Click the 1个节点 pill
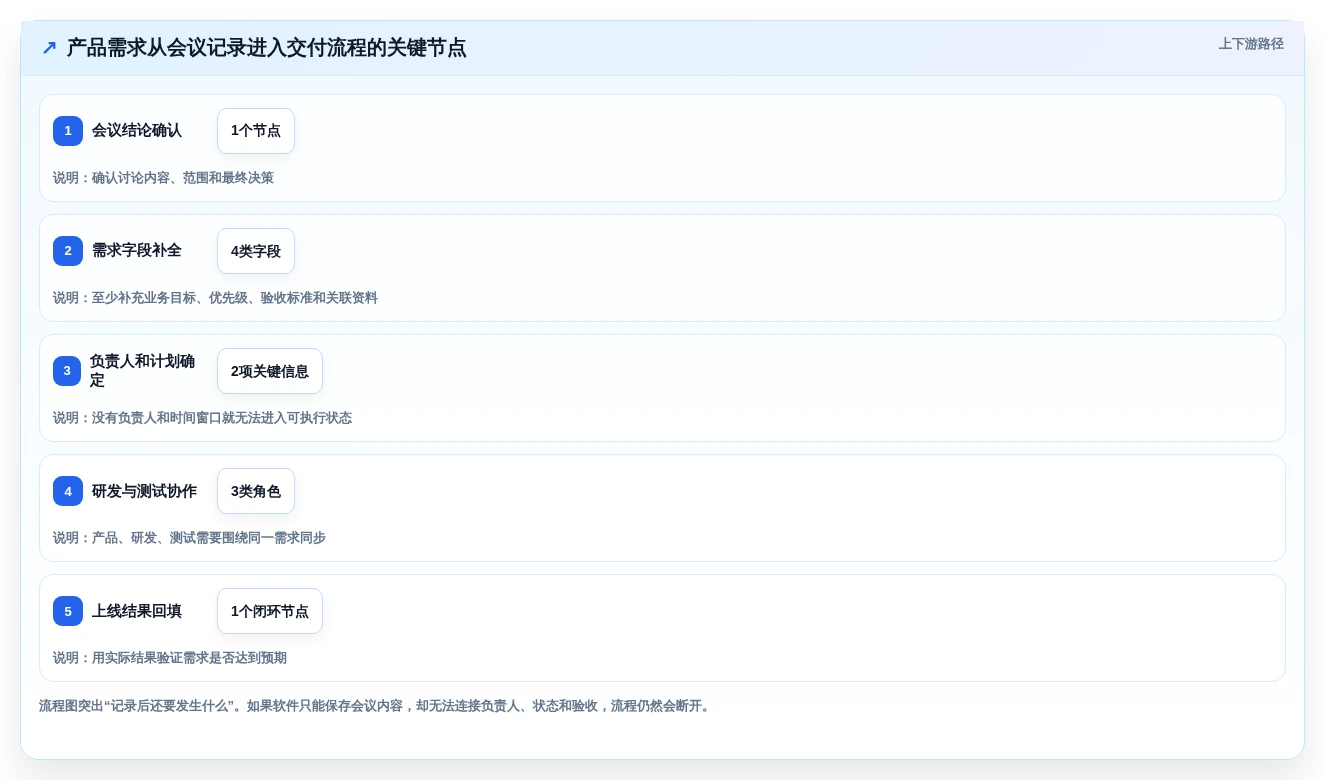 (256, 131)
